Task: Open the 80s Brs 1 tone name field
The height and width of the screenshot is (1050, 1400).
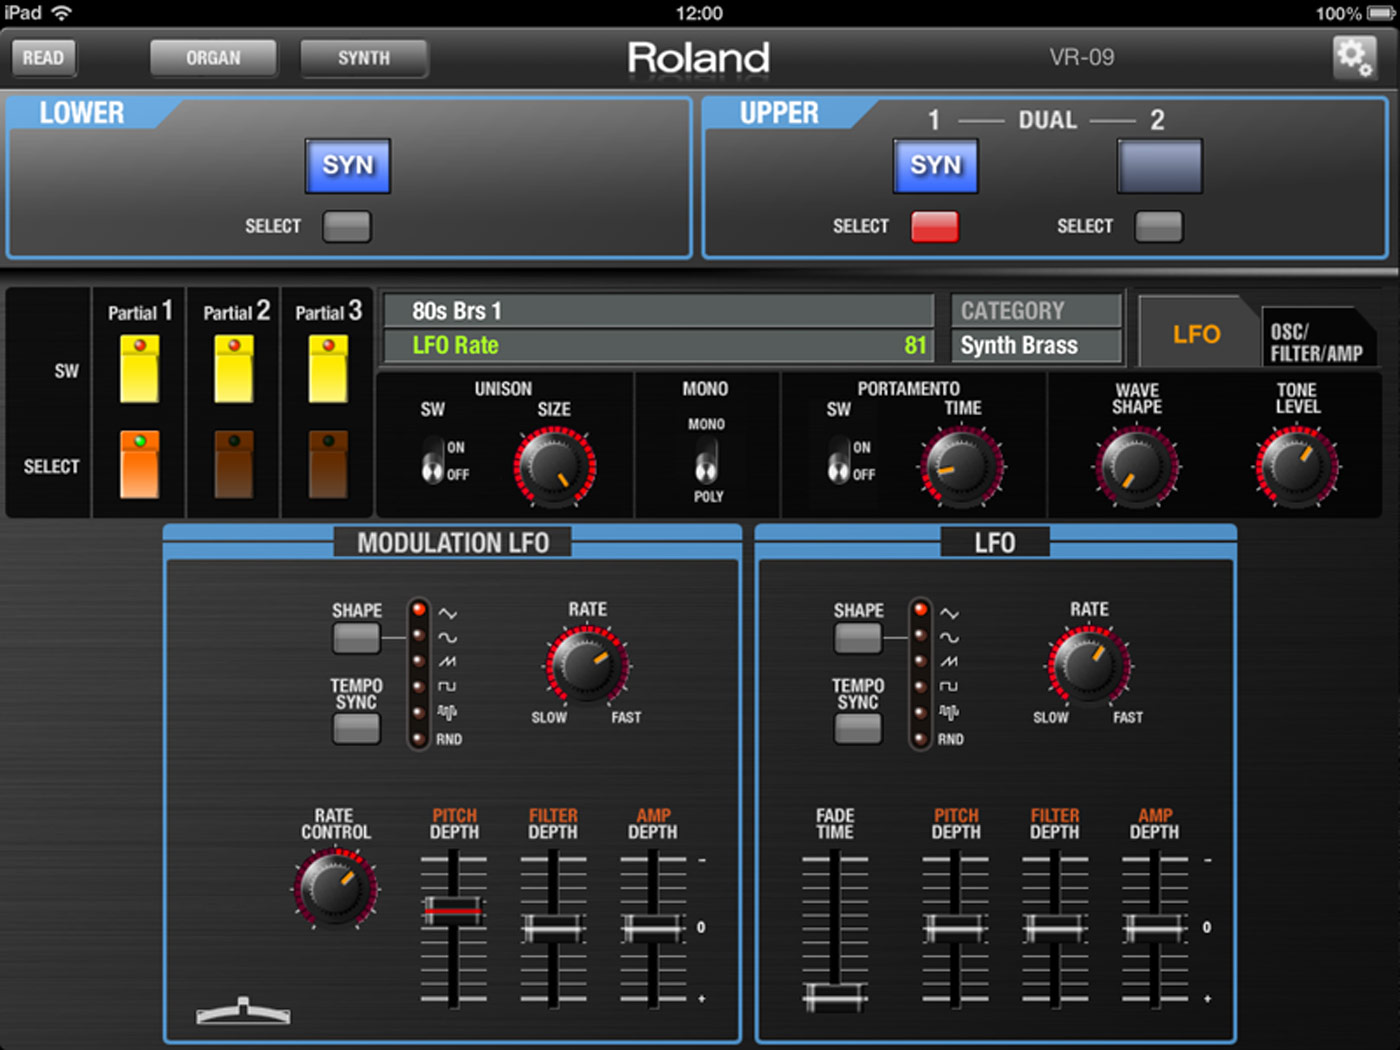Action: [x=658, y=311]
